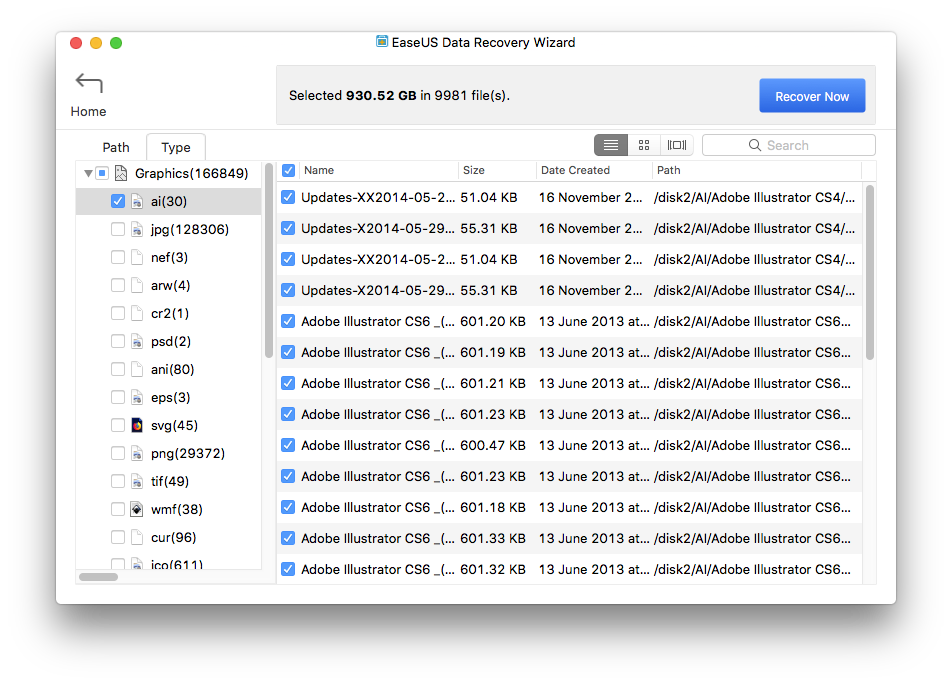This screenshot has height=684, width=952.
Task: Select the ani(80) tree row
Action: click(x=169, y=370)
